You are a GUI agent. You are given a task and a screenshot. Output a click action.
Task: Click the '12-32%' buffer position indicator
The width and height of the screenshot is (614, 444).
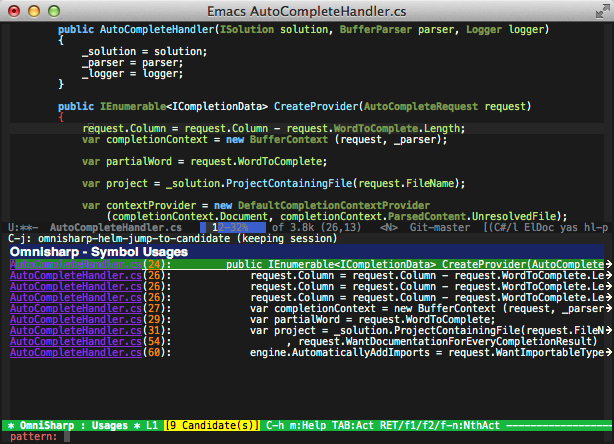pos(233,227)
